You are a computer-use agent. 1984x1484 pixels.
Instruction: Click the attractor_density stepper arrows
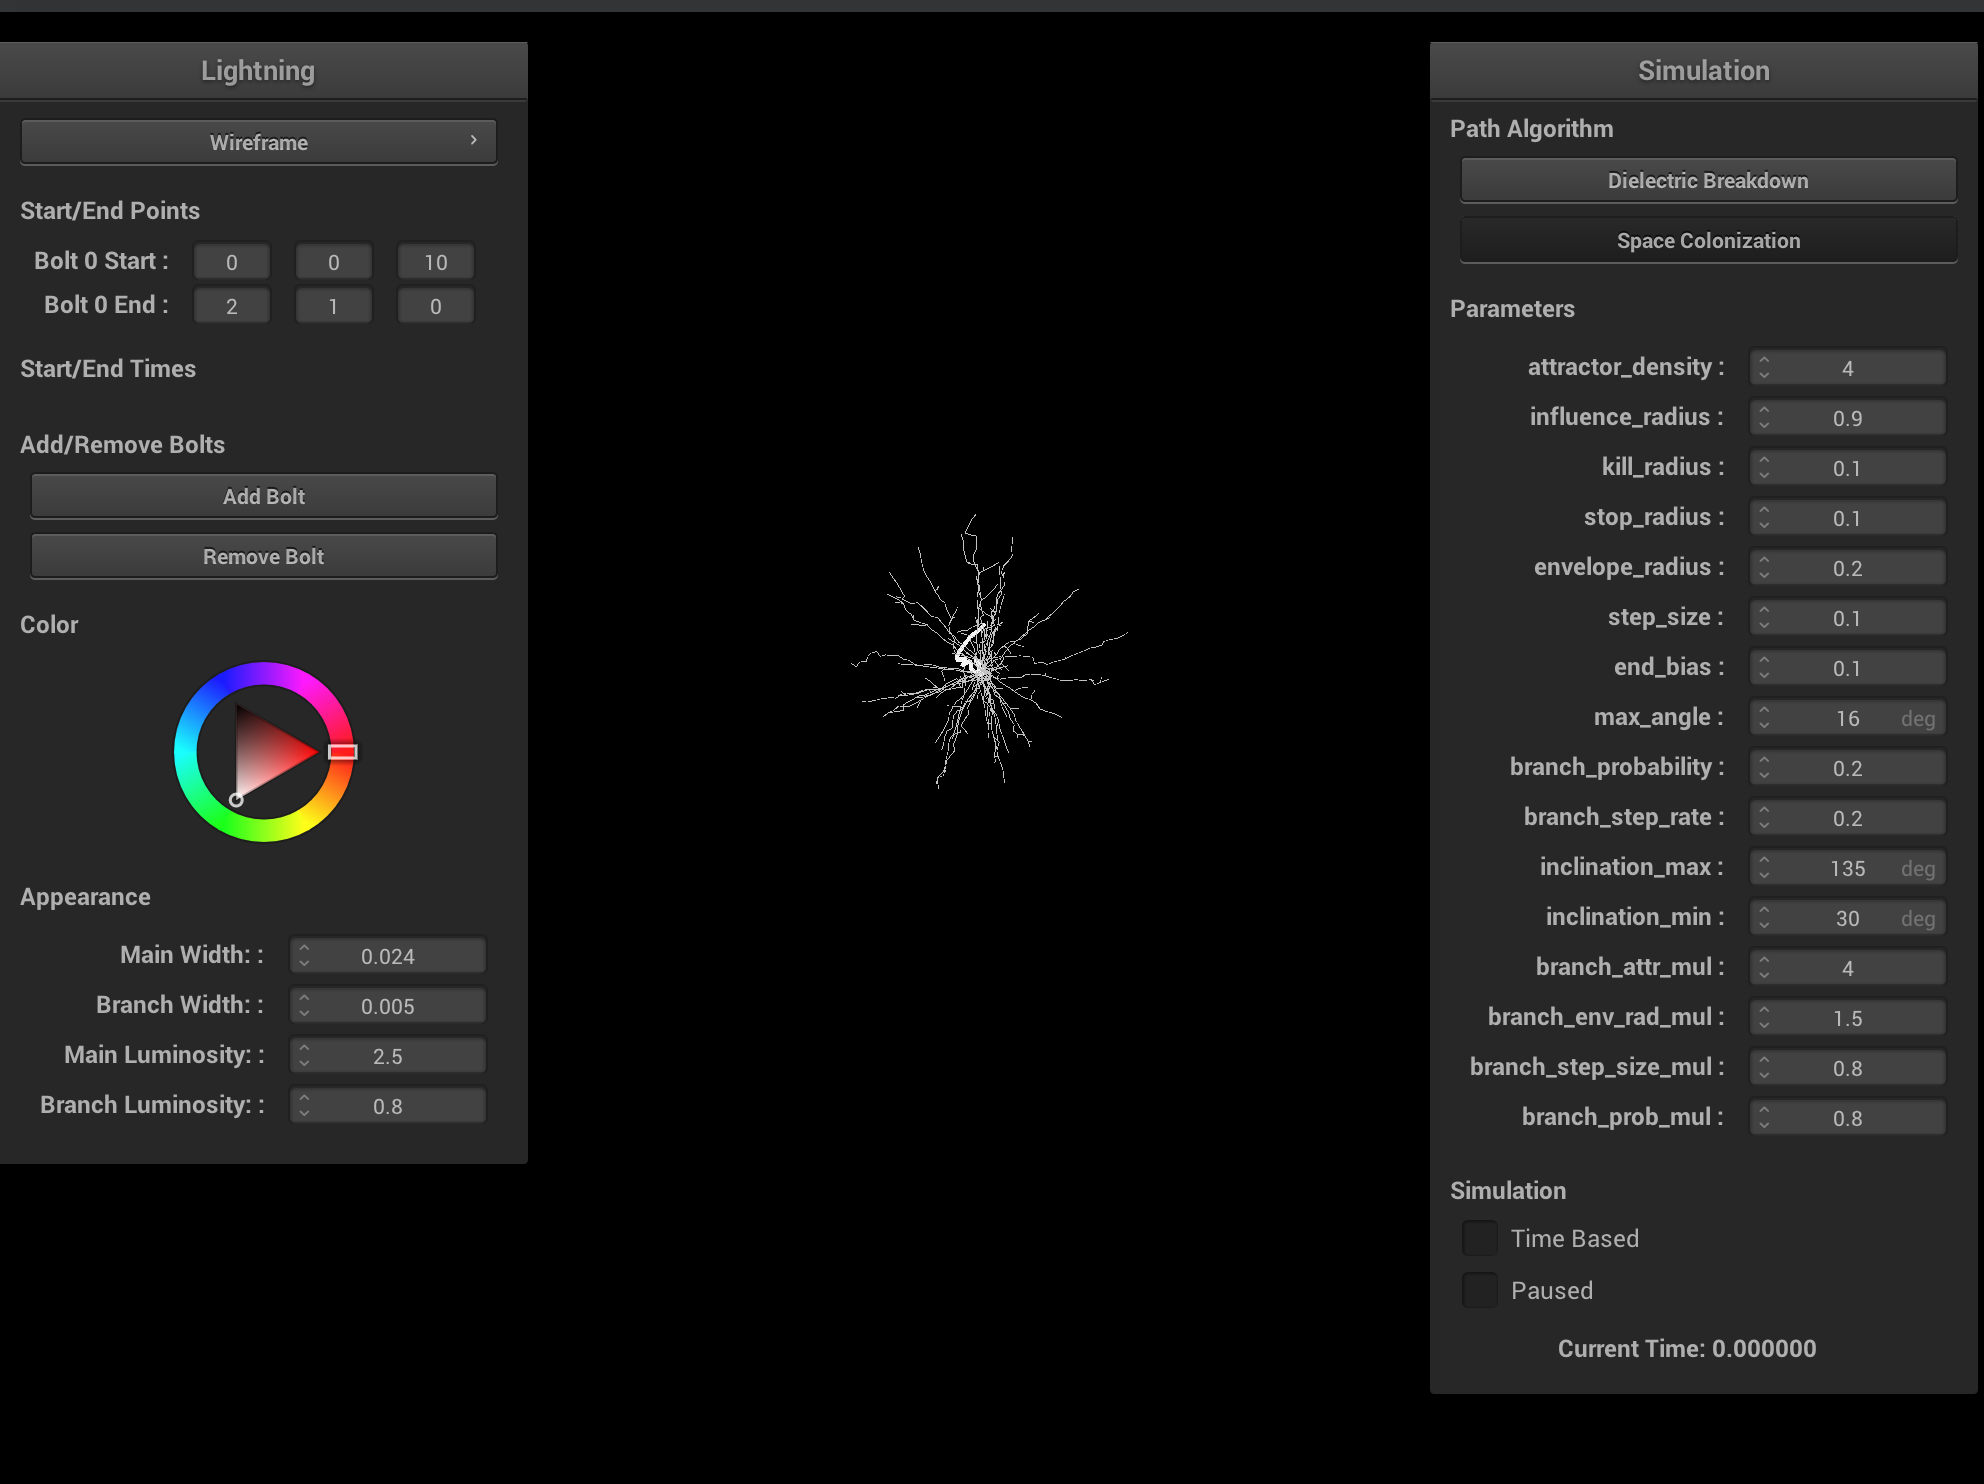[1764, 368]
